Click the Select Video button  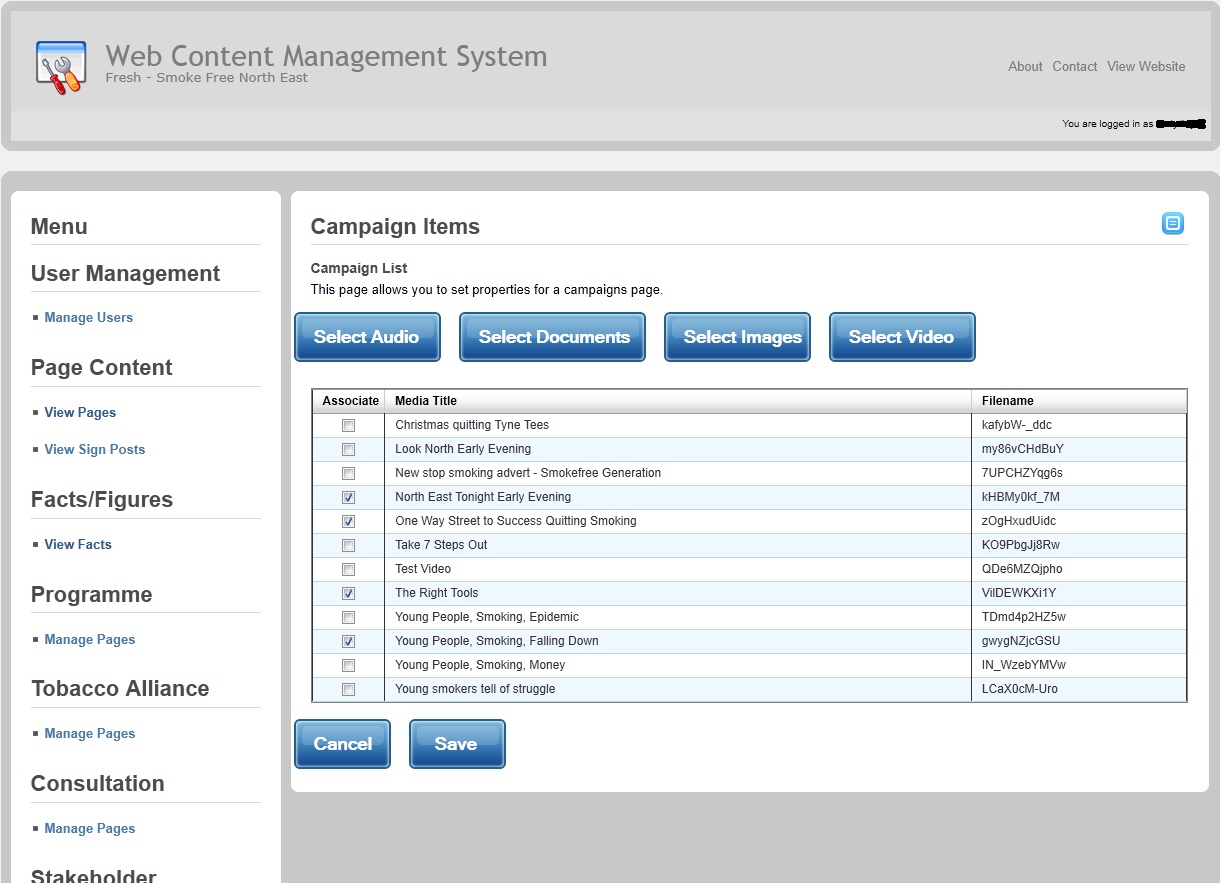[902, 337]
